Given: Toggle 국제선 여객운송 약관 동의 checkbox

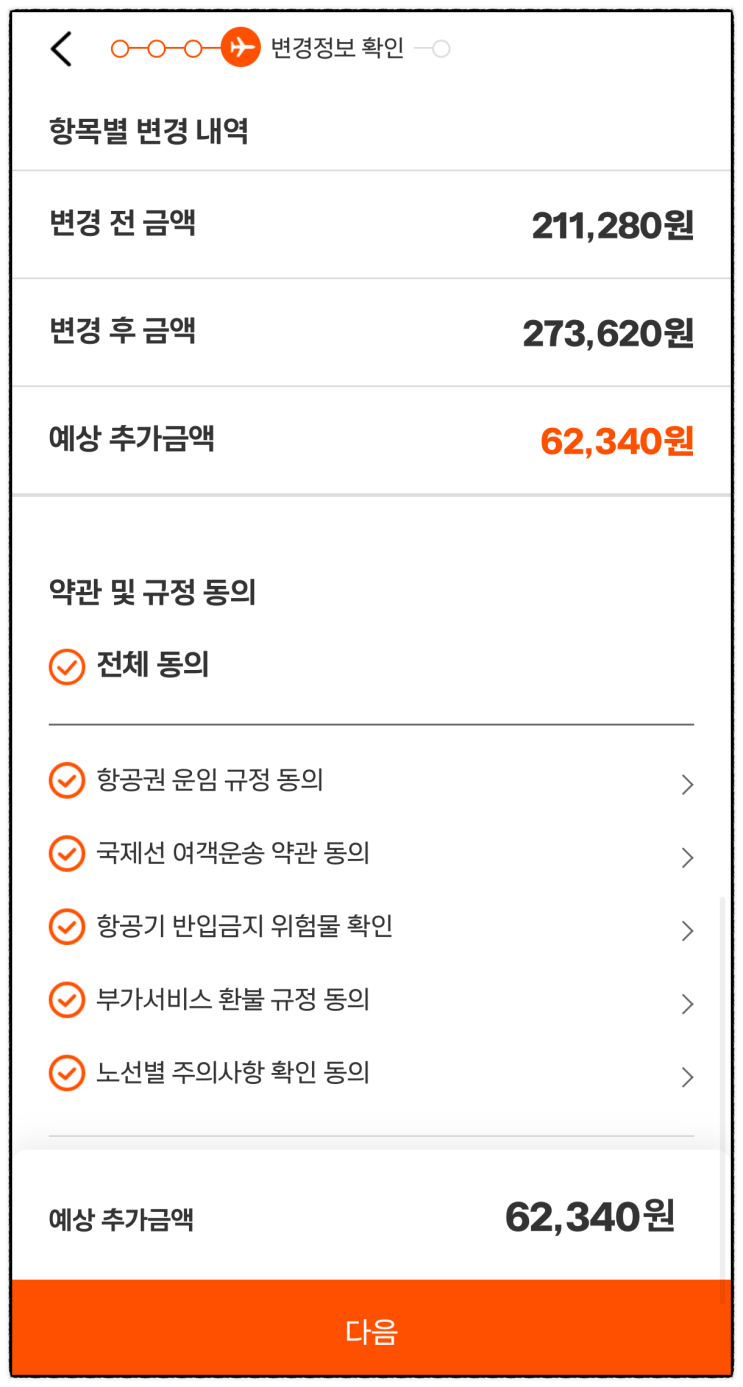Looking at the screenshot, I should tap(67, 854).
